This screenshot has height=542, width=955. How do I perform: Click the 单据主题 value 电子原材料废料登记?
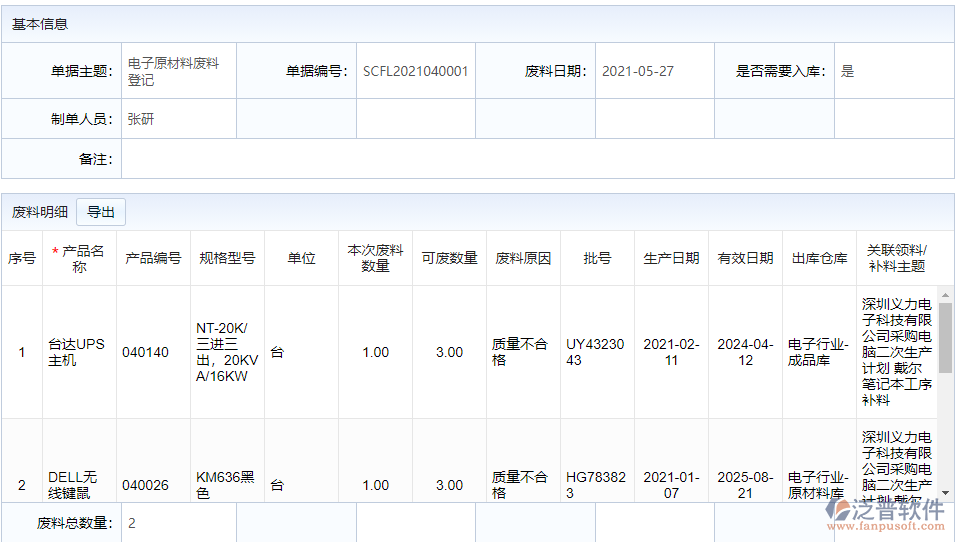click(179, 71)
